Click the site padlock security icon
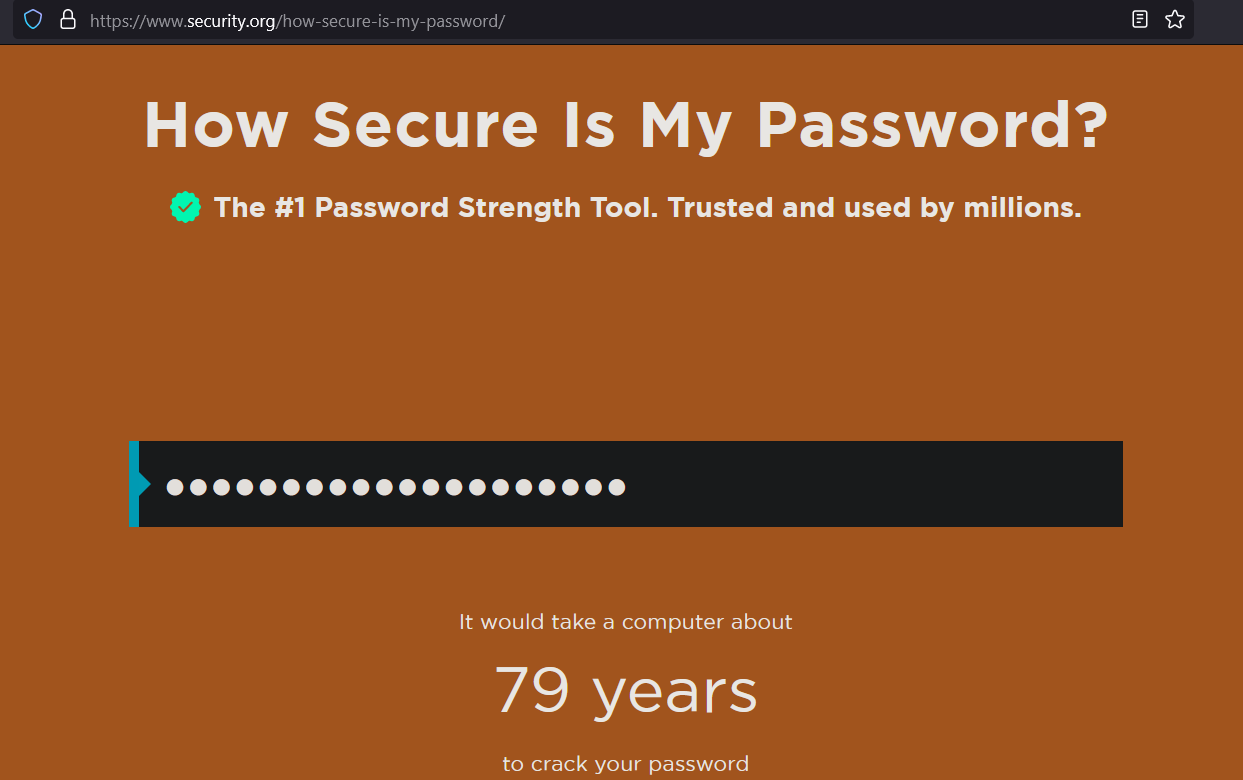Screen dimensions: 1243x780 68,19
